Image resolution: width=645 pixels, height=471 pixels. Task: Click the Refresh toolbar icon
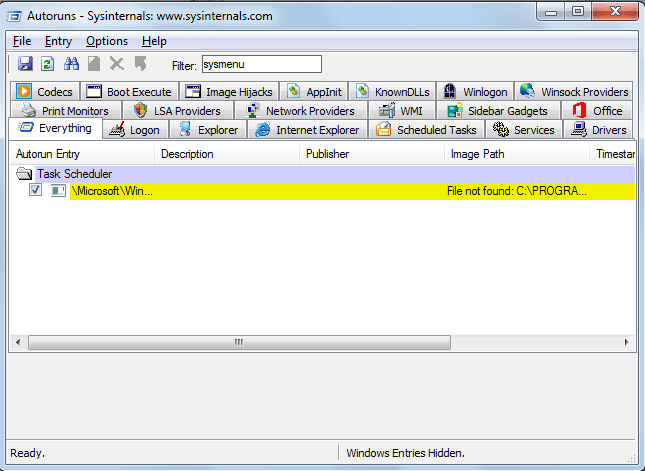tap(47, 64)
